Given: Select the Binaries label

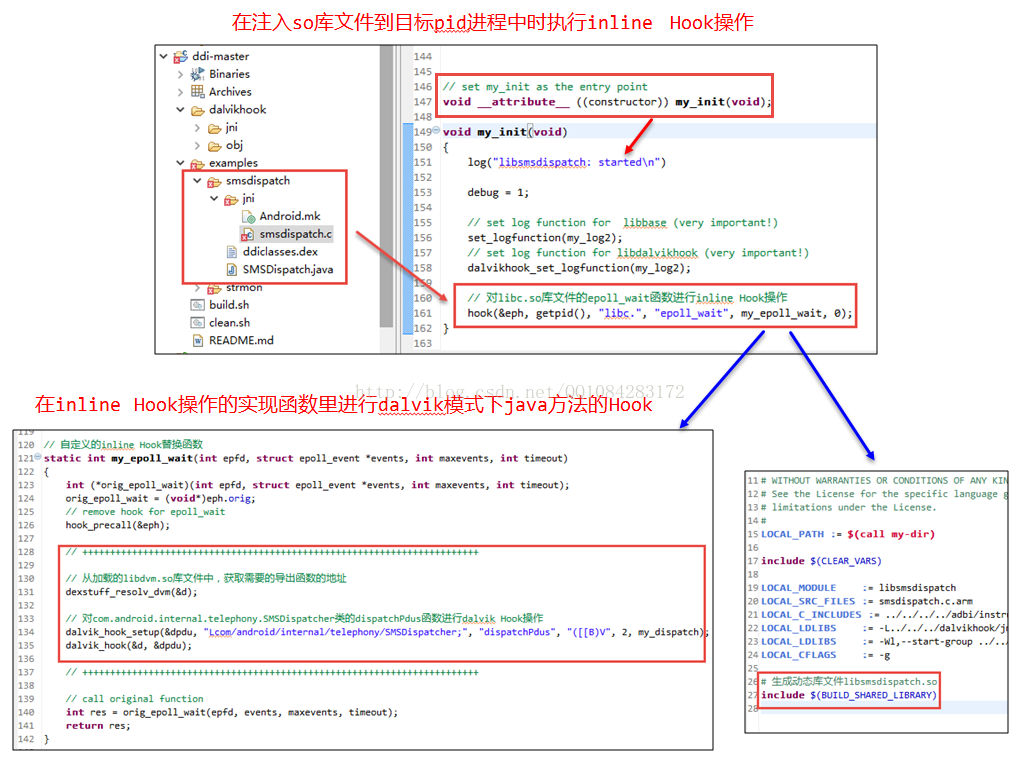Looking at the screenshot, I should pos(229,74).
